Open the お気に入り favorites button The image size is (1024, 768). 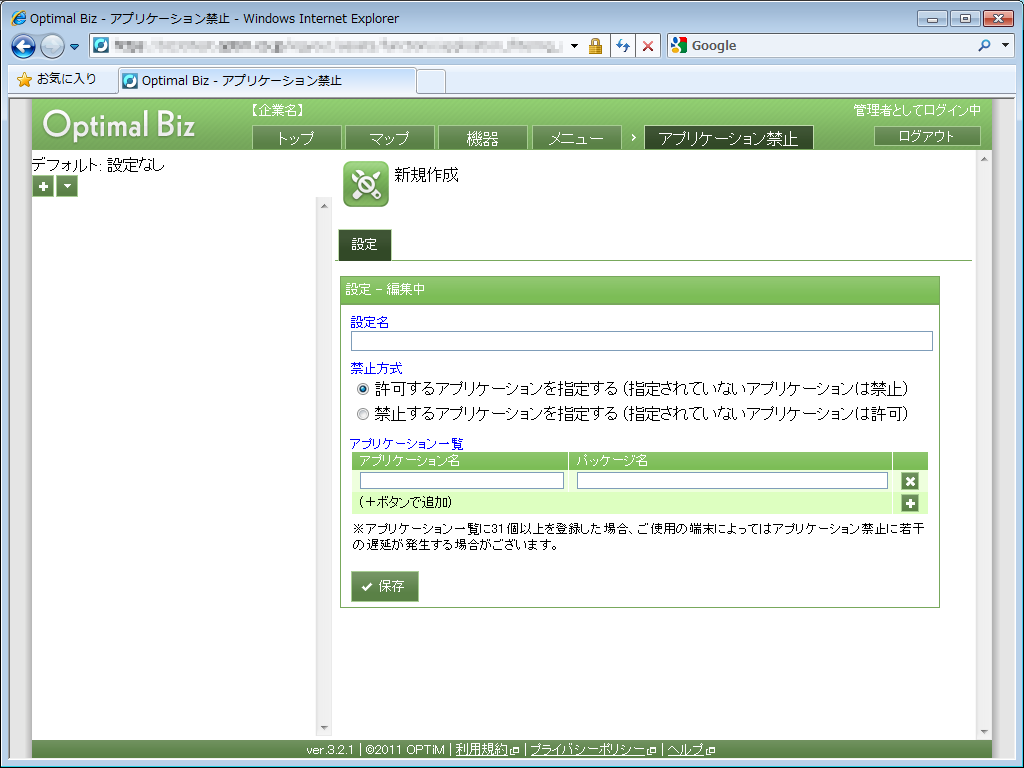pyautogui.click(x=57, y=79)
